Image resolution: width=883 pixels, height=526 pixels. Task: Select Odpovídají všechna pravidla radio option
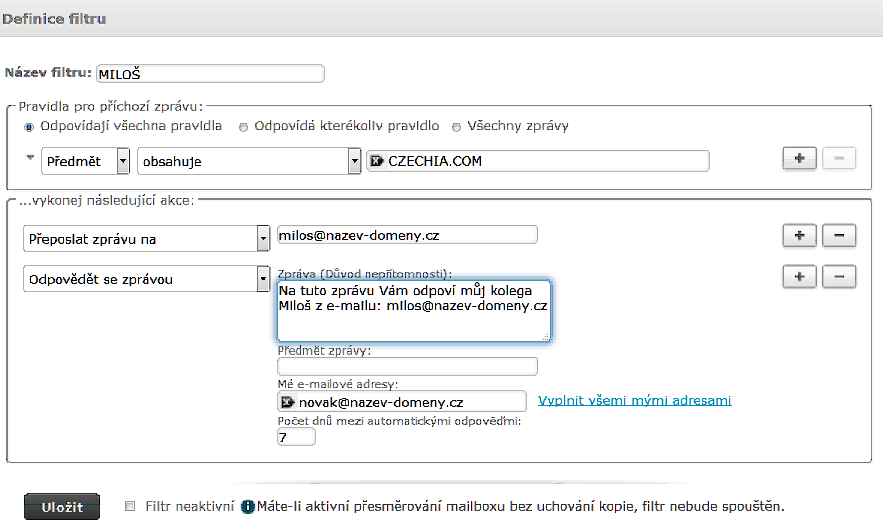(x=29, y=127)
